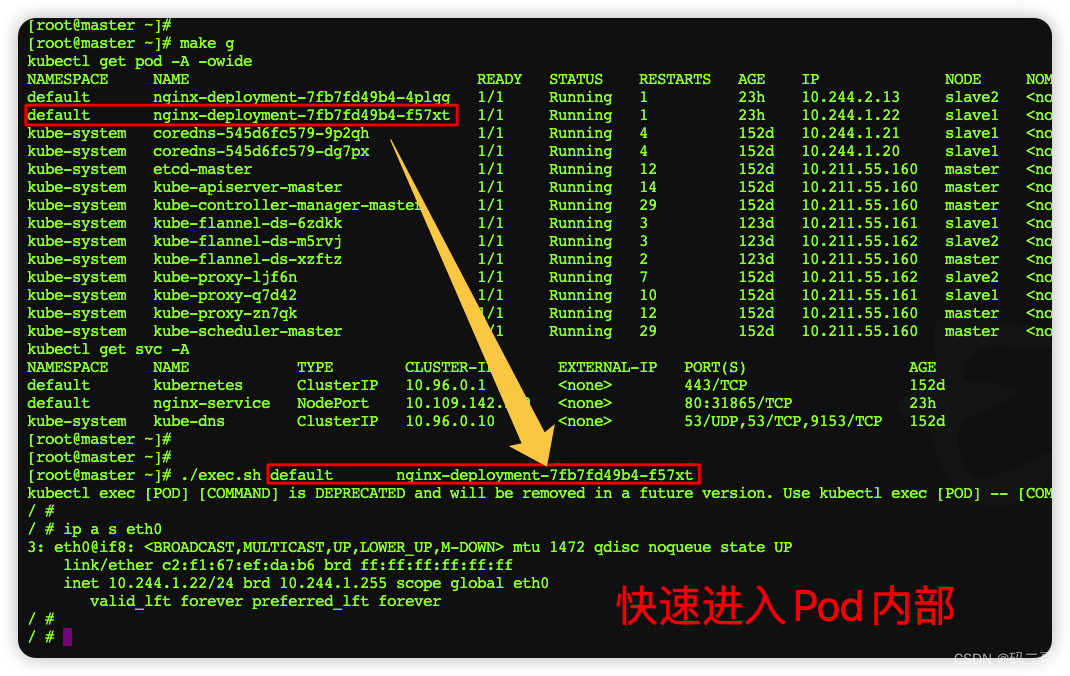Click the RESTARTS column header
1070x676 pixels.
tap(674, 79)
